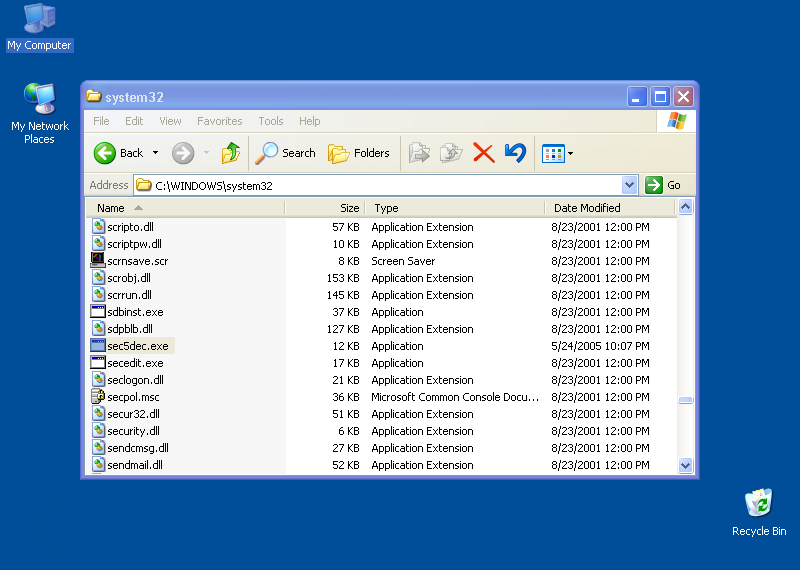800x570 pixels.
Task: Click the scrollbar down arrow
Action: pos(685,465)
